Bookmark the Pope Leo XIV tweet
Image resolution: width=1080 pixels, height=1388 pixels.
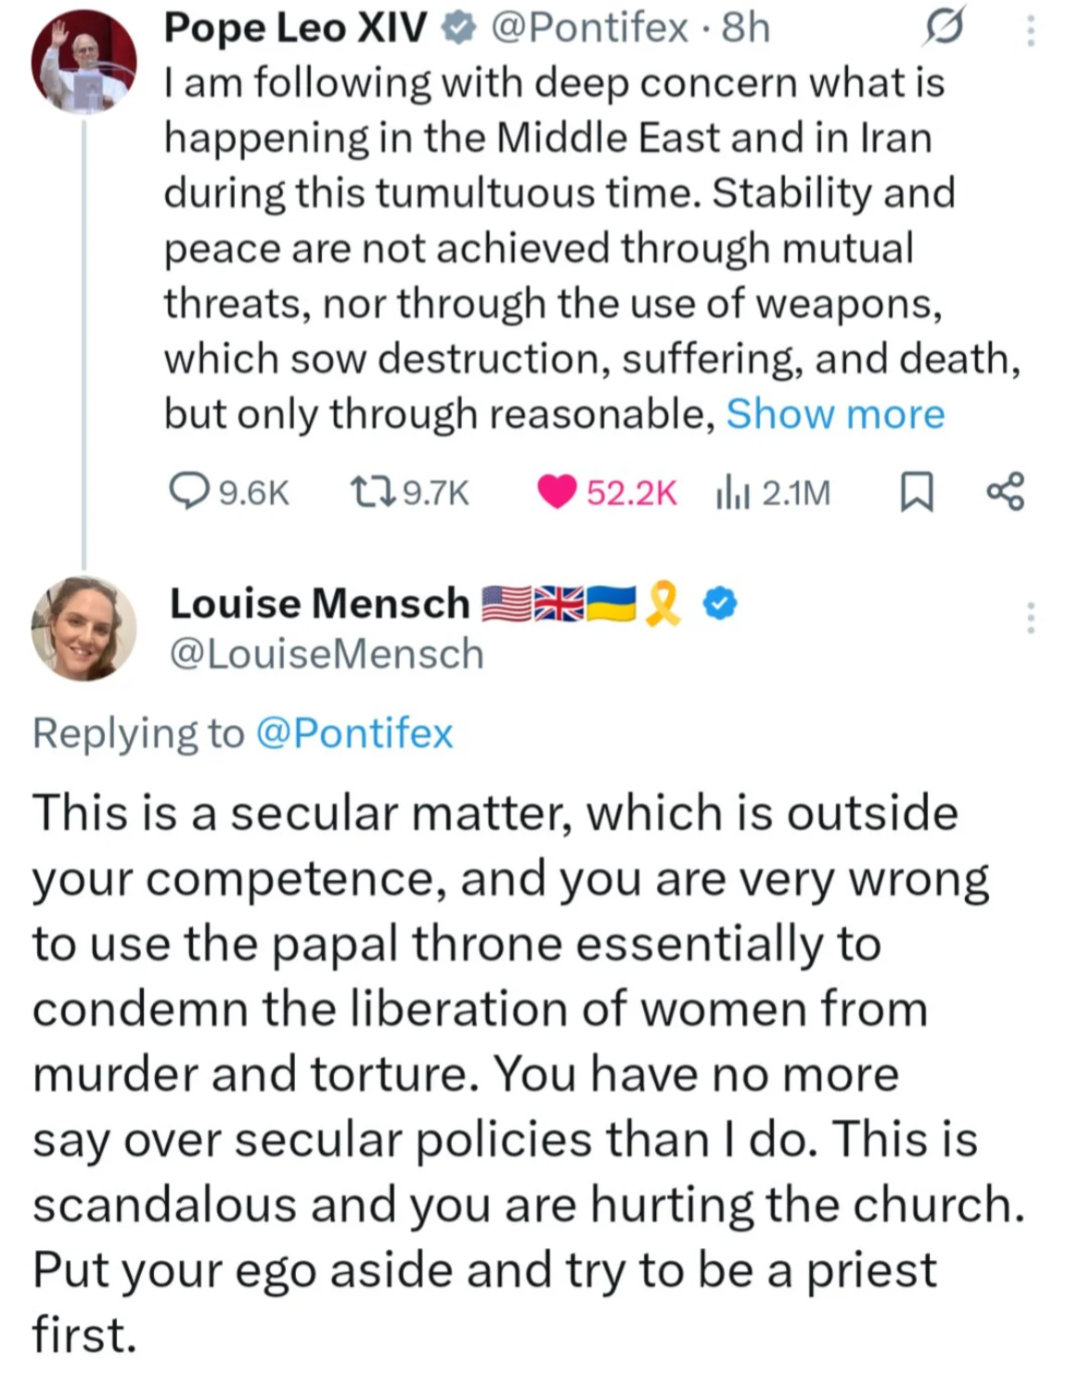[x=916, y=492]
